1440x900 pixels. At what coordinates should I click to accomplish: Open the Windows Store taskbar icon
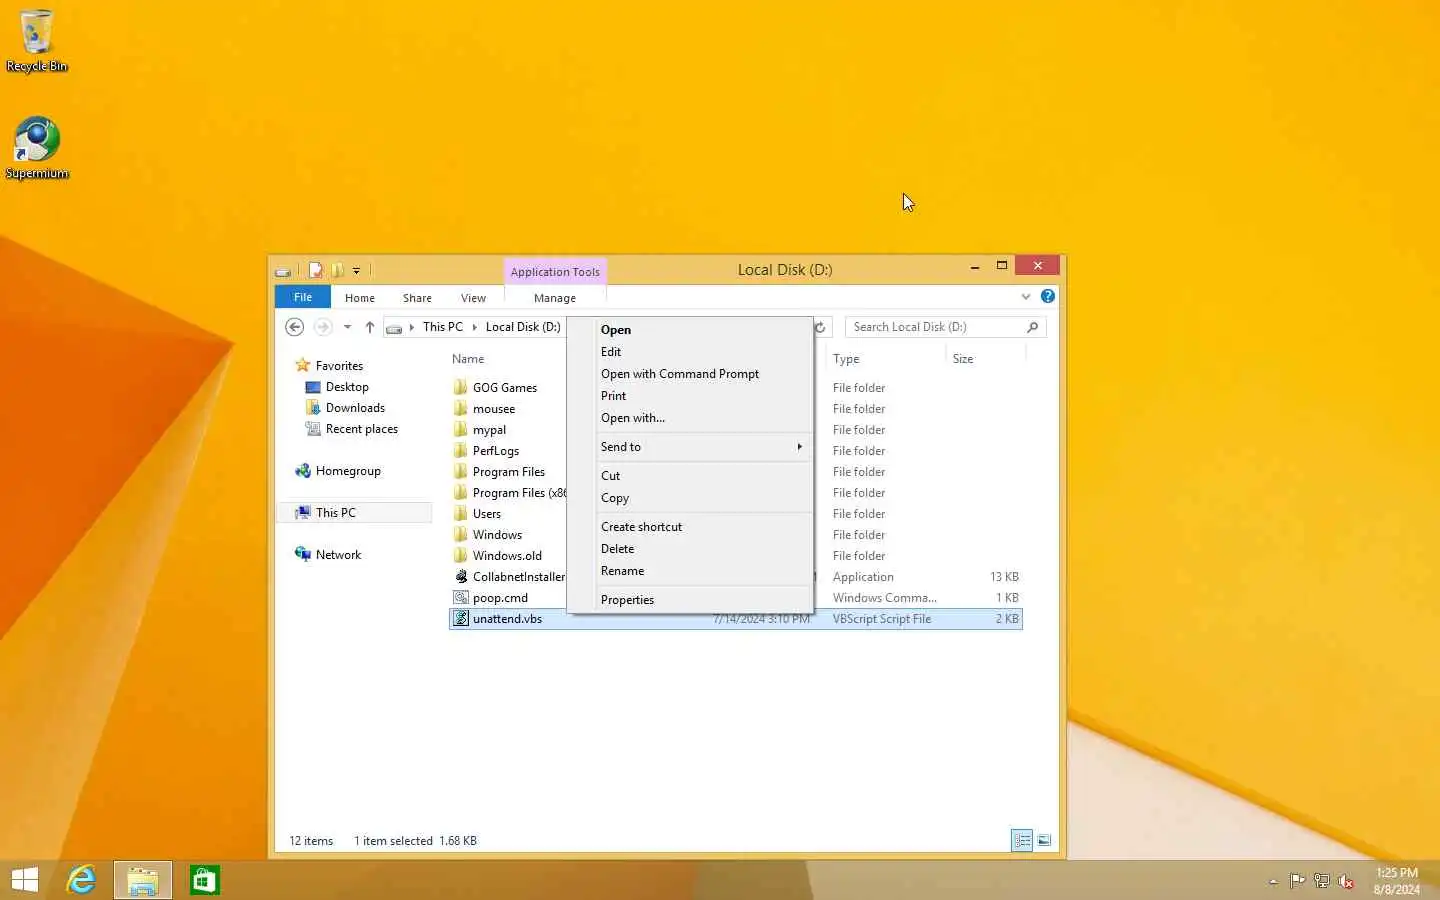(205, 880)
